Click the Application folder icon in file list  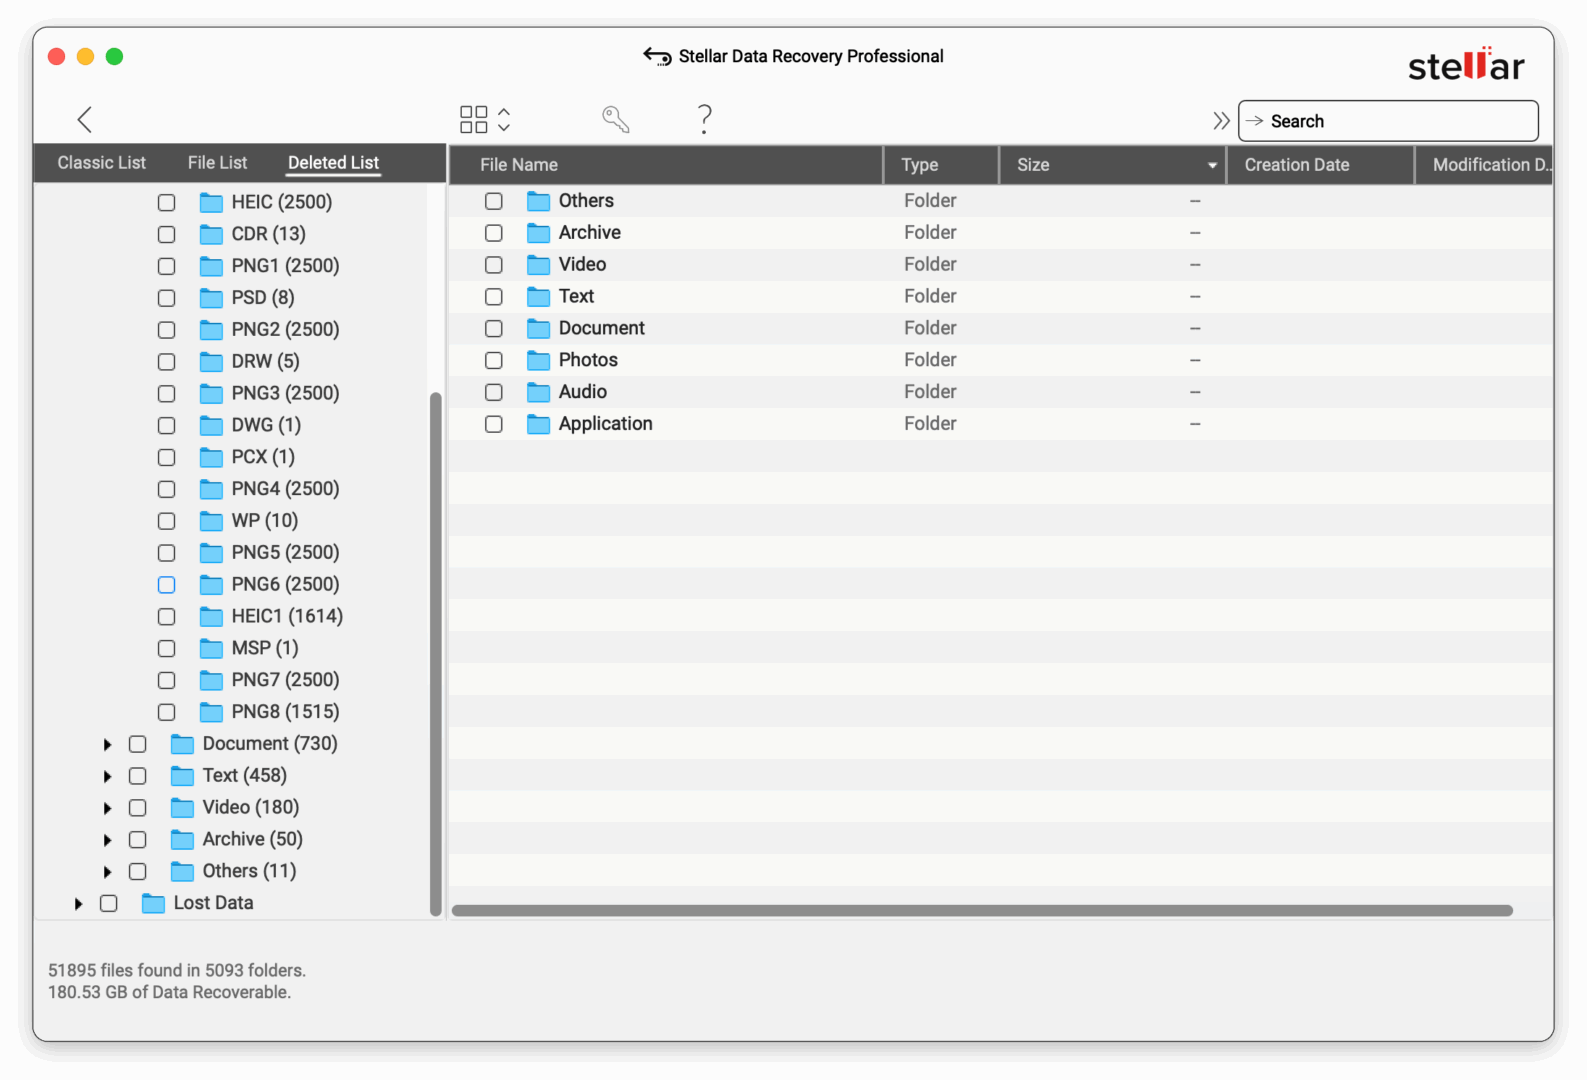[x=539, y=424]
